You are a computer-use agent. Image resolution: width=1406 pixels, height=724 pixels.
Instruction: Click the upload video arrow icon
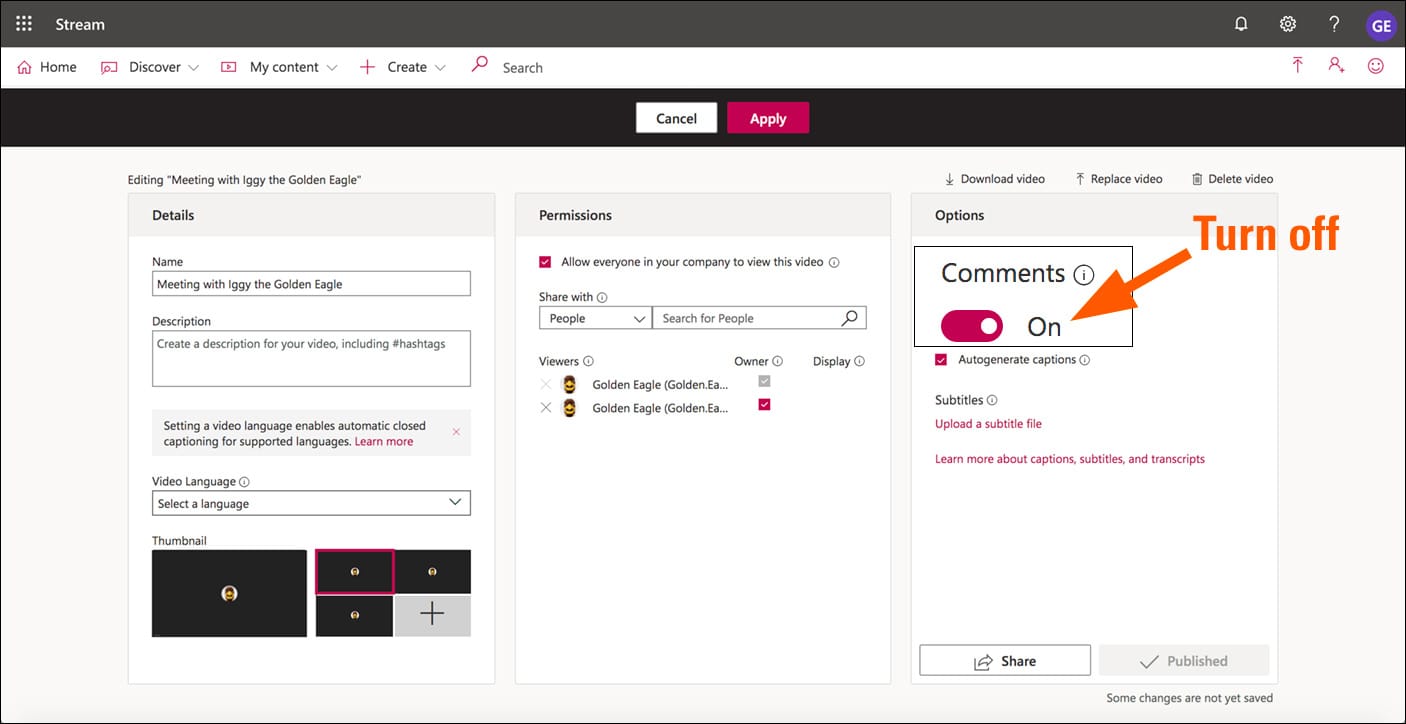[1297, 66]
